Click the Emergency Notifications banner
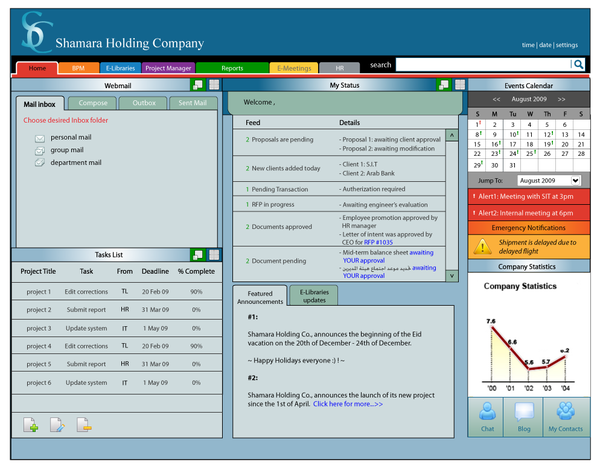 528,228
